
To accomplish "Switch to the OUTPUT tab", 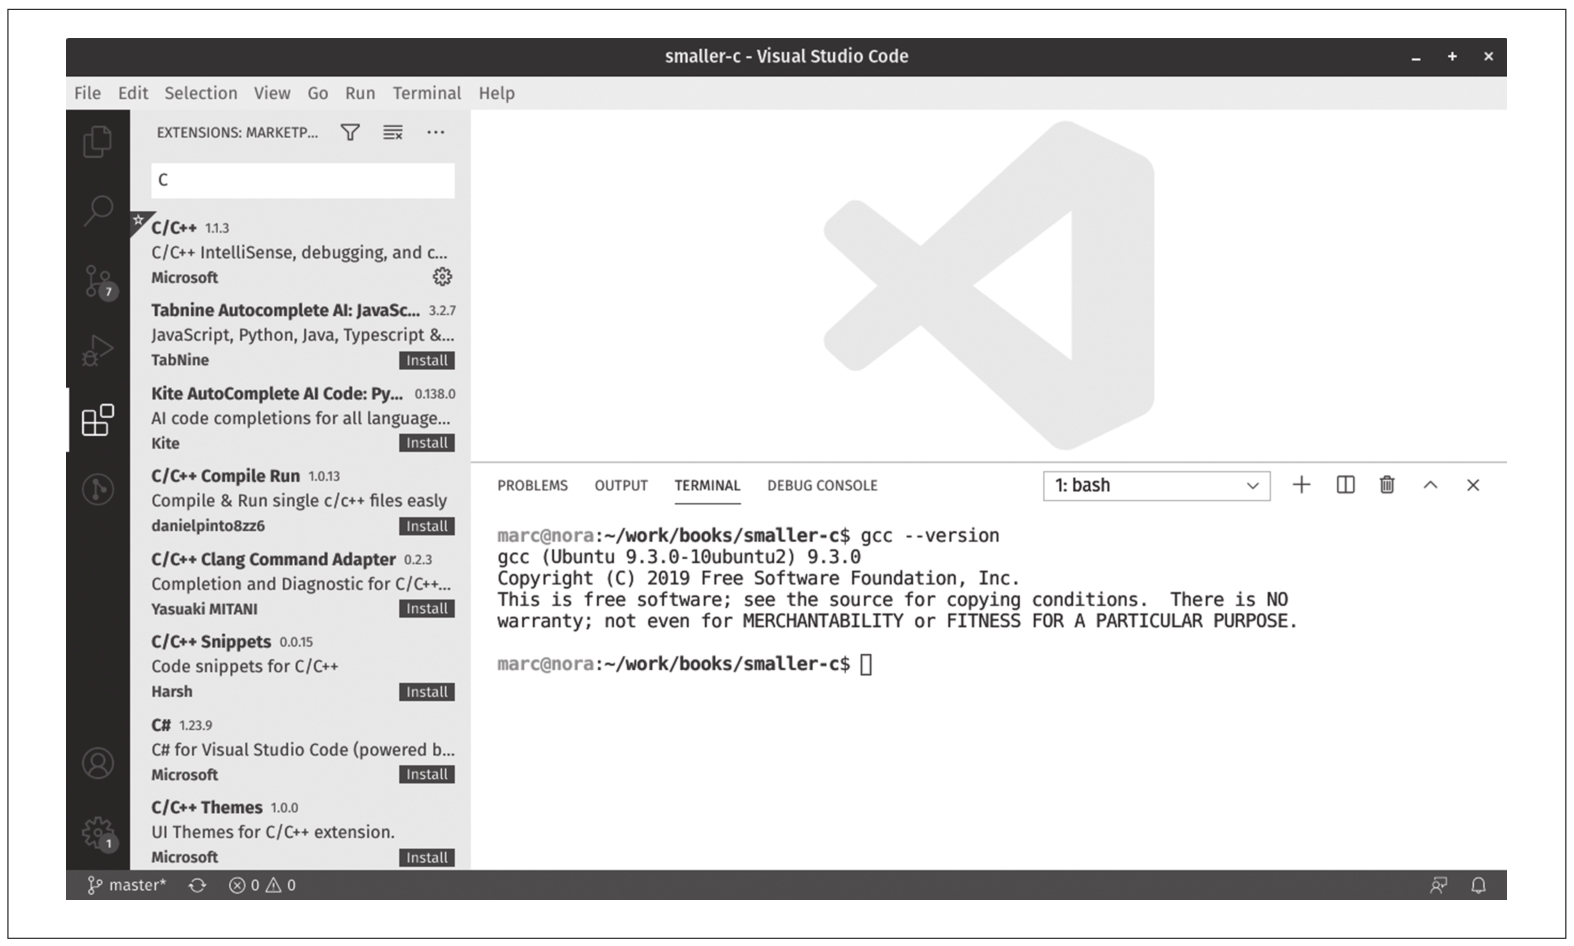I will pos(621,485).
